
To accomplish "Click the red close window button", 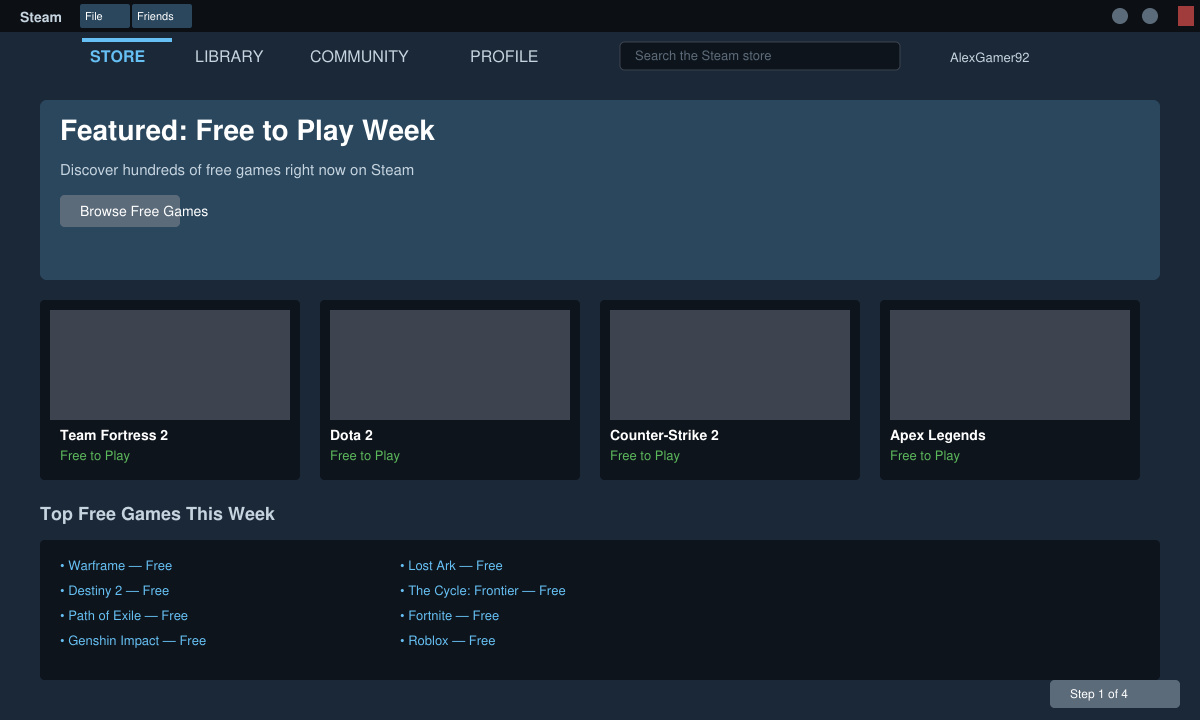I will coord(1186,16).
